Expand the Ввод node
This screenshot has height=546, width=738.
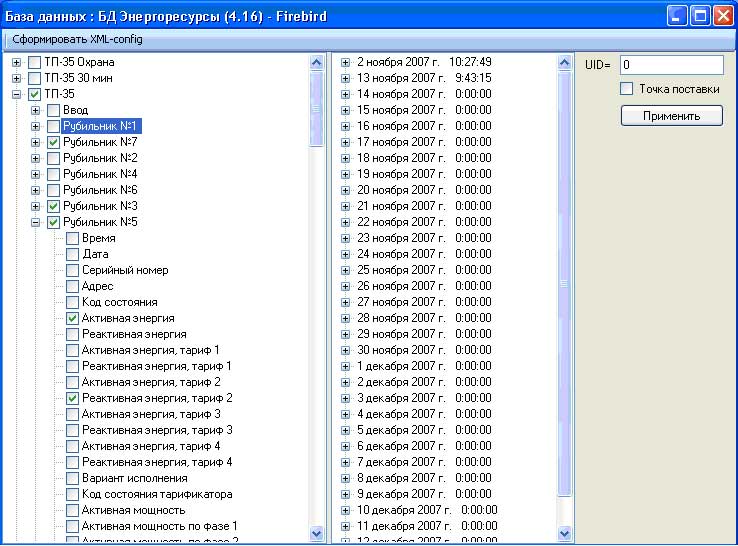click(35, 110)
